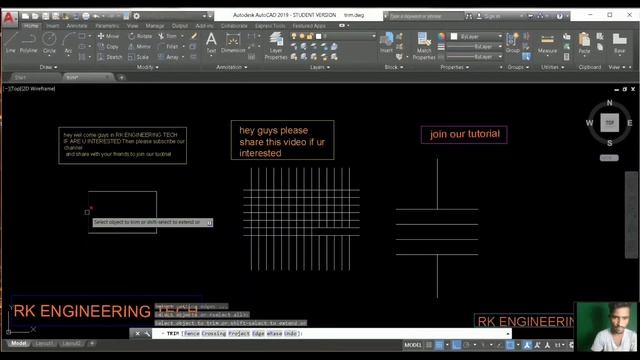Select the Dimension tool
The height and width of the screenshot is (360, 640).
[233, 43]
